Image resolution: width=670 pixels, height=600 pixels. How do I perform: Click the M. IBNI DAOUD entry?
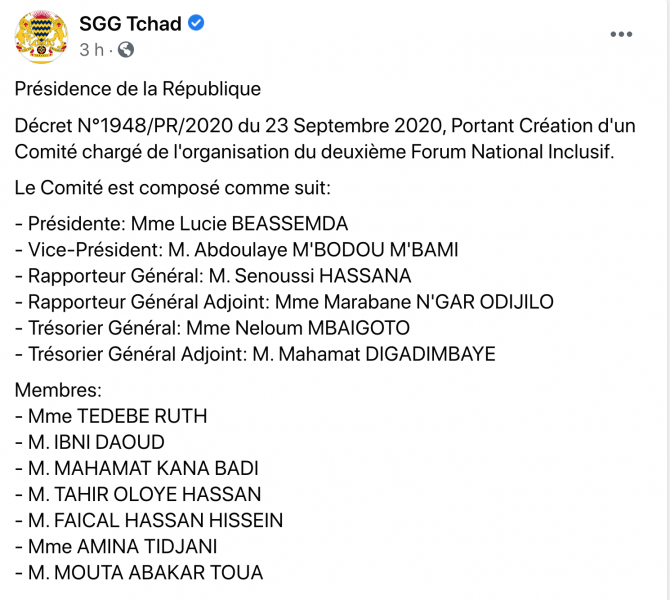coord(90,443)
